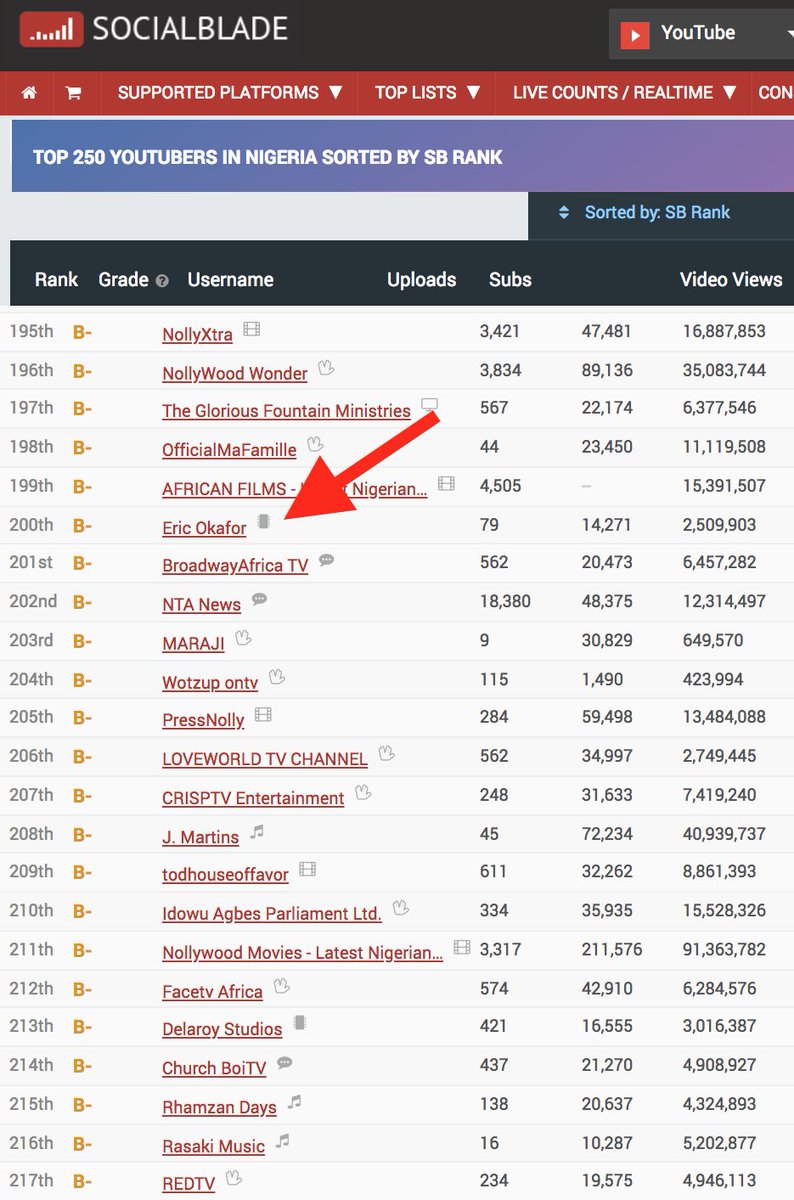Viewport: 794px width, 1200px height.
Task: Click the Social Blade logo
Action: tap(154, 29)
